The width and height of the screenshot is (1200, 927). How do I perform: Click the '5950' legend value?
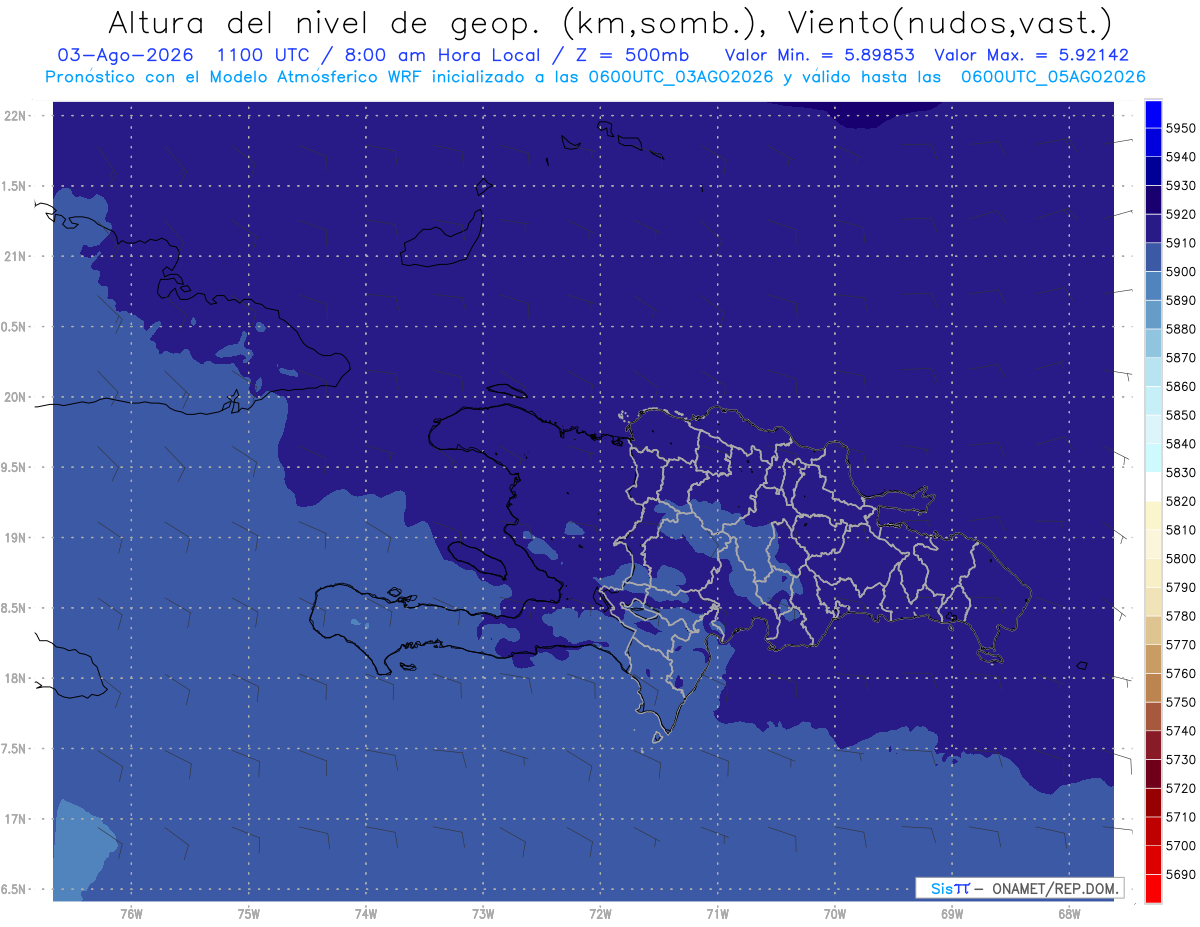point(1180,128)
